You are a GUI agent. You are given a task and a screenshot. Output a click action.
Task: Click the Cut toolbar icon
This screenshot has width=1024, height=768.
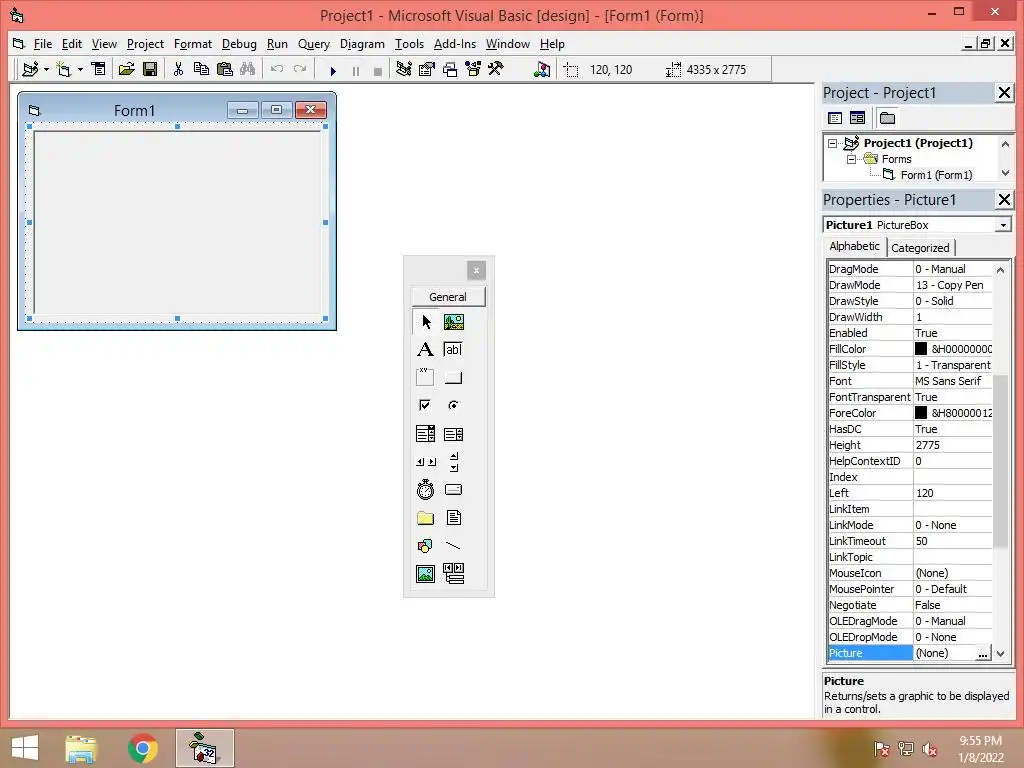tap(178, 69)
